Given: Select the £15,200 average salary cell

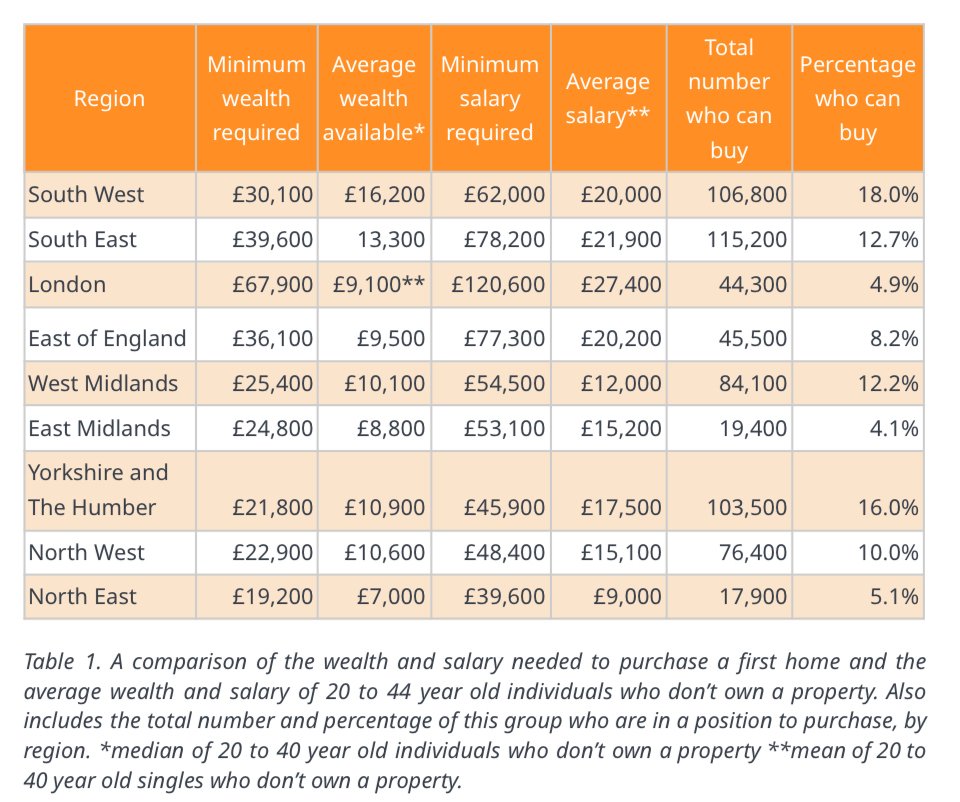Looking at the screenshot, I should tap(620, 429).
